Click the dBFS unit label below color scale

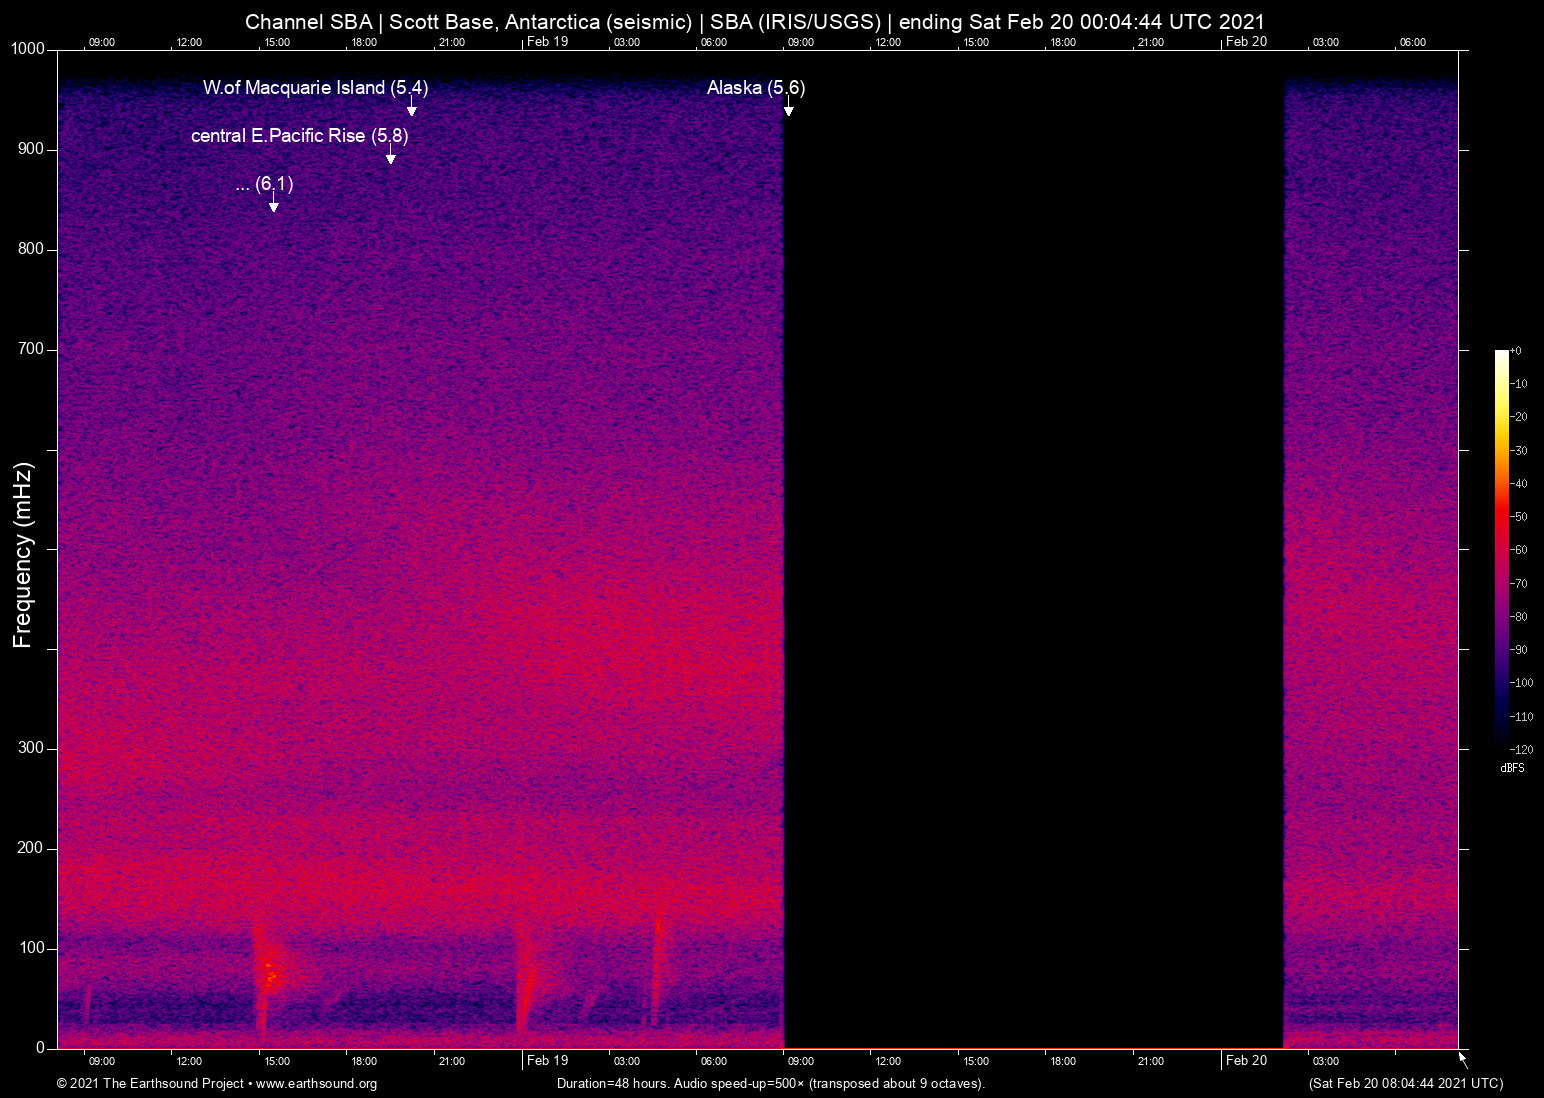point(1512,768)
